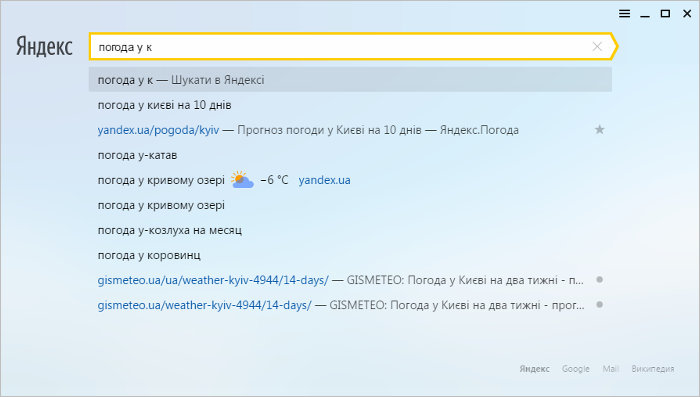Switch search engine to Википедия
The image size is (700, 397).
pyautogui.click(x=653, y=369)
